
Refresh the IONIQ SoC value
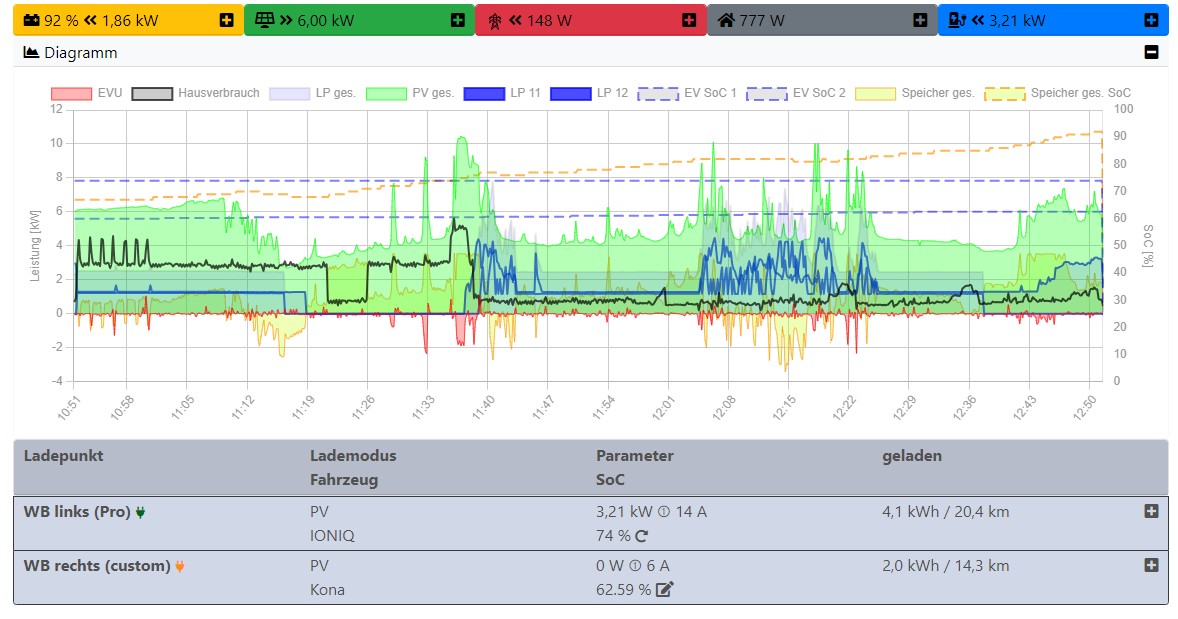tap(641, 536)
